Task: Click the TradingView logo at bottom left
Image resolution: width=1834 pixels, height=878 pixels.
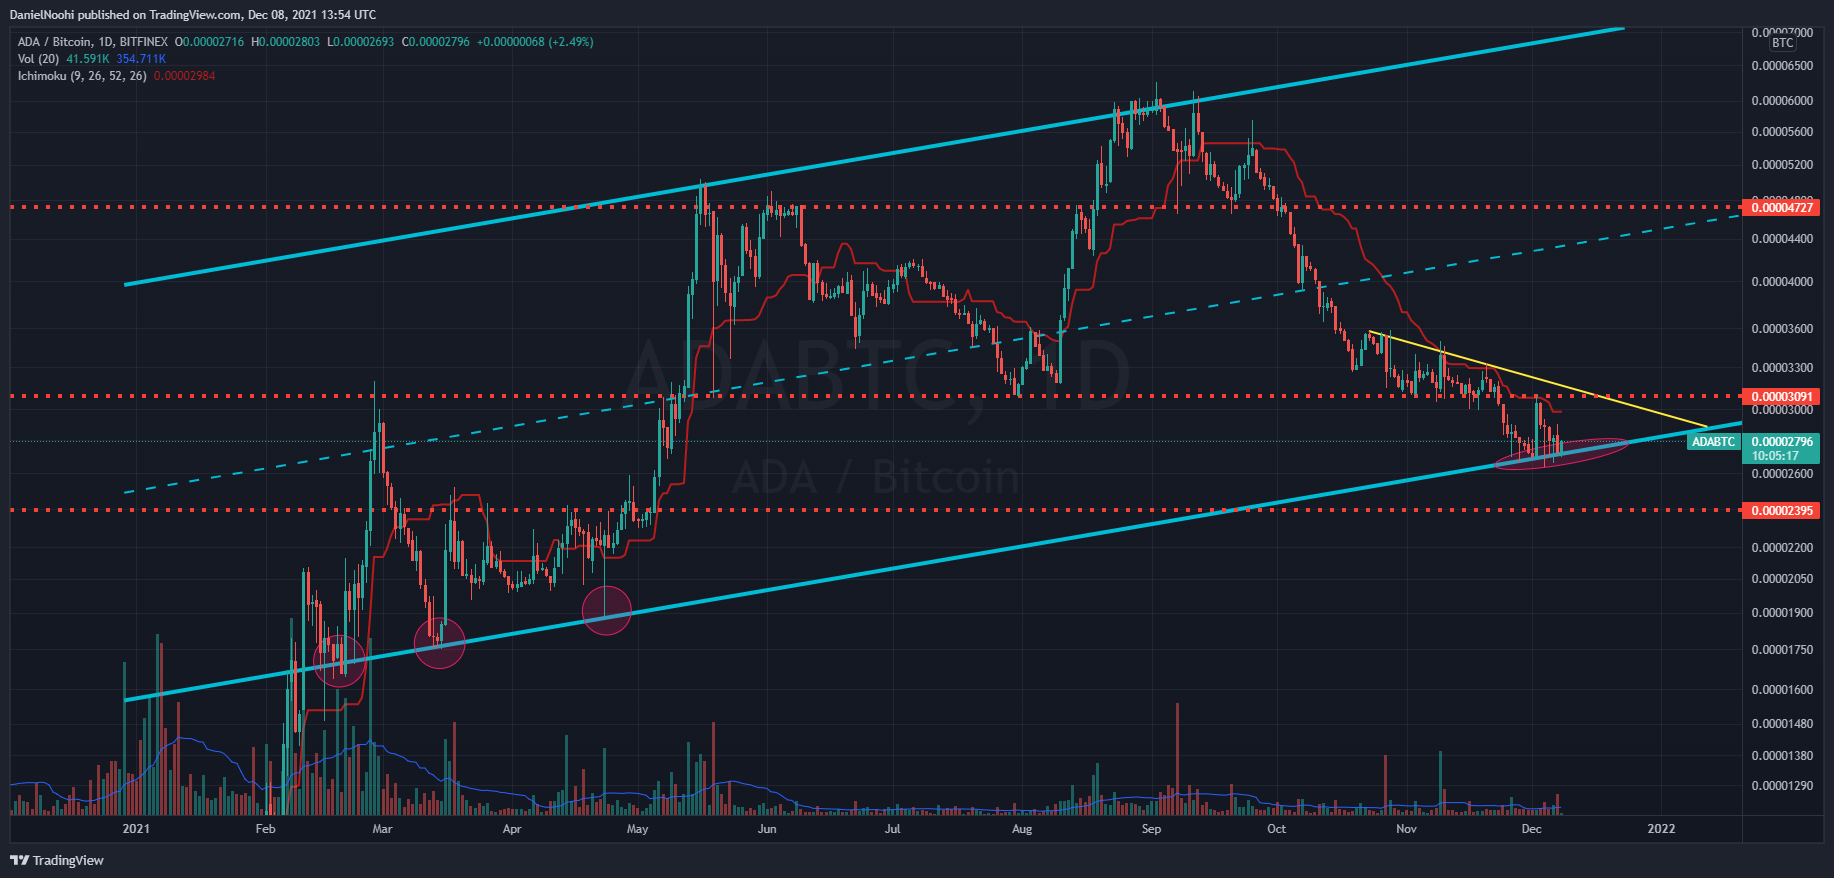Action: 57,860
